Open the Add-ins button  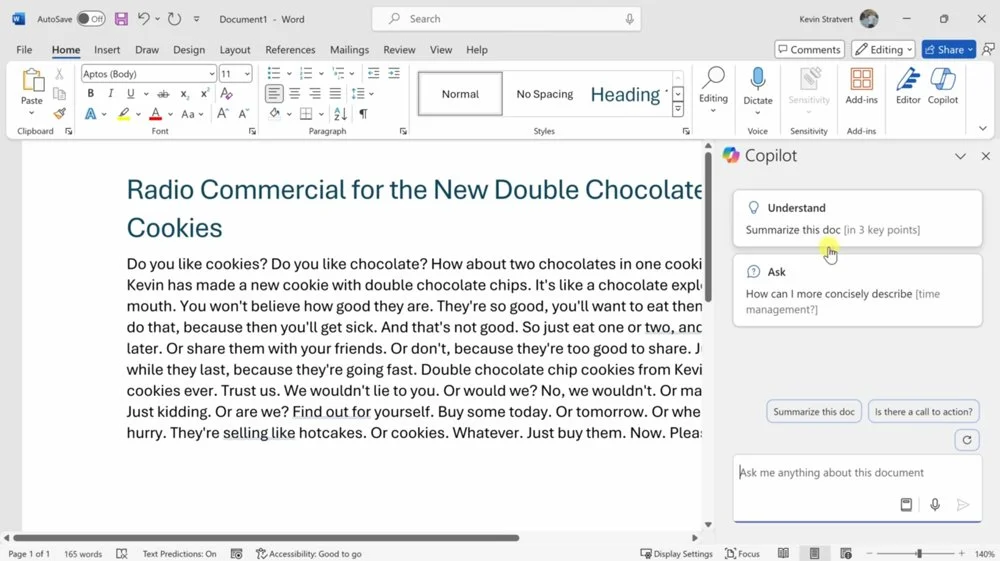point(861,85)
